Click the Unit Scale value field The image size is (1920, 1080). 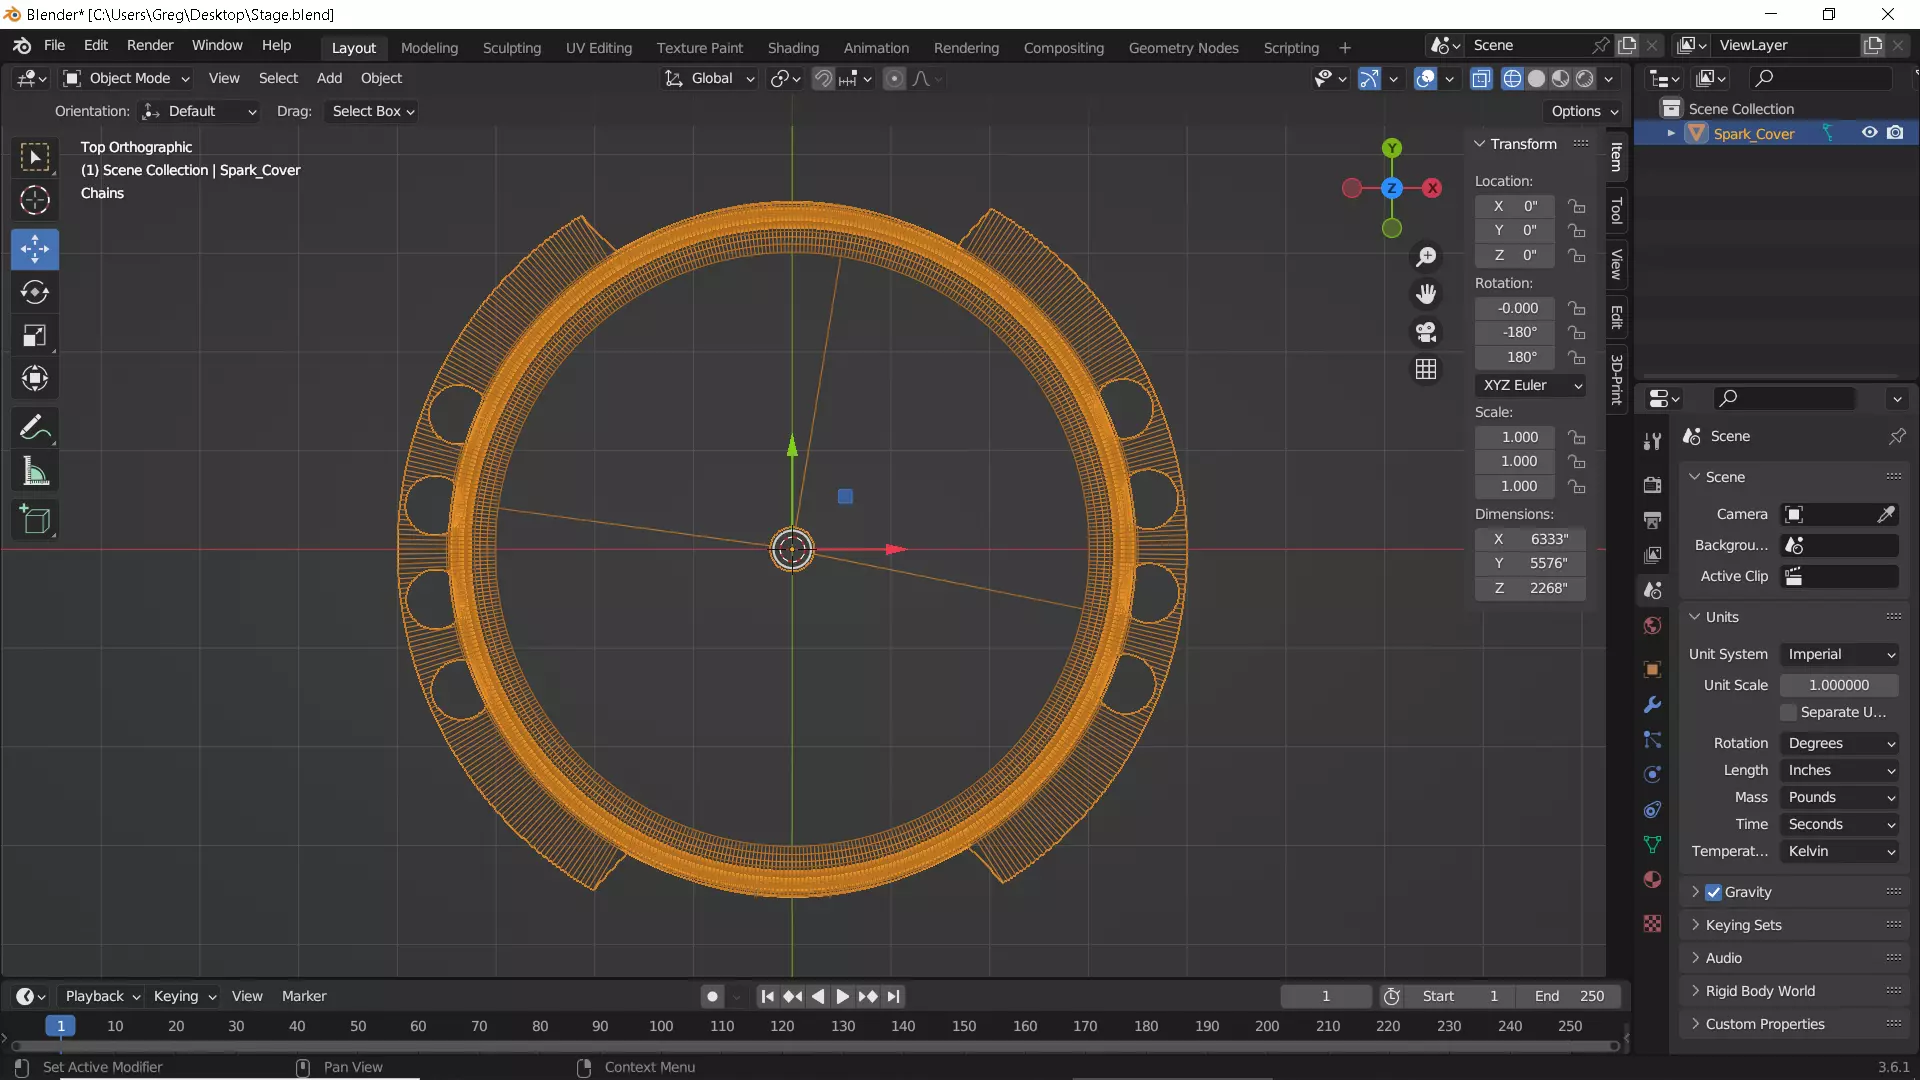point(1838,685)
